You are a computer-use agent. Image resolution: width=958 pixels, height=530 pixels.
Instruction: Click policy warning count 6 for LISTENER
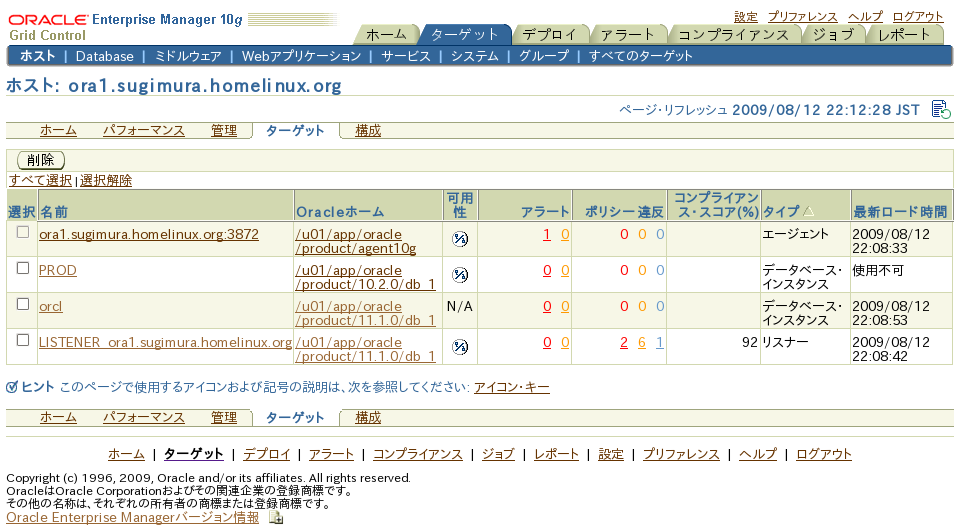pyautogui.click(x=642, y=342)
